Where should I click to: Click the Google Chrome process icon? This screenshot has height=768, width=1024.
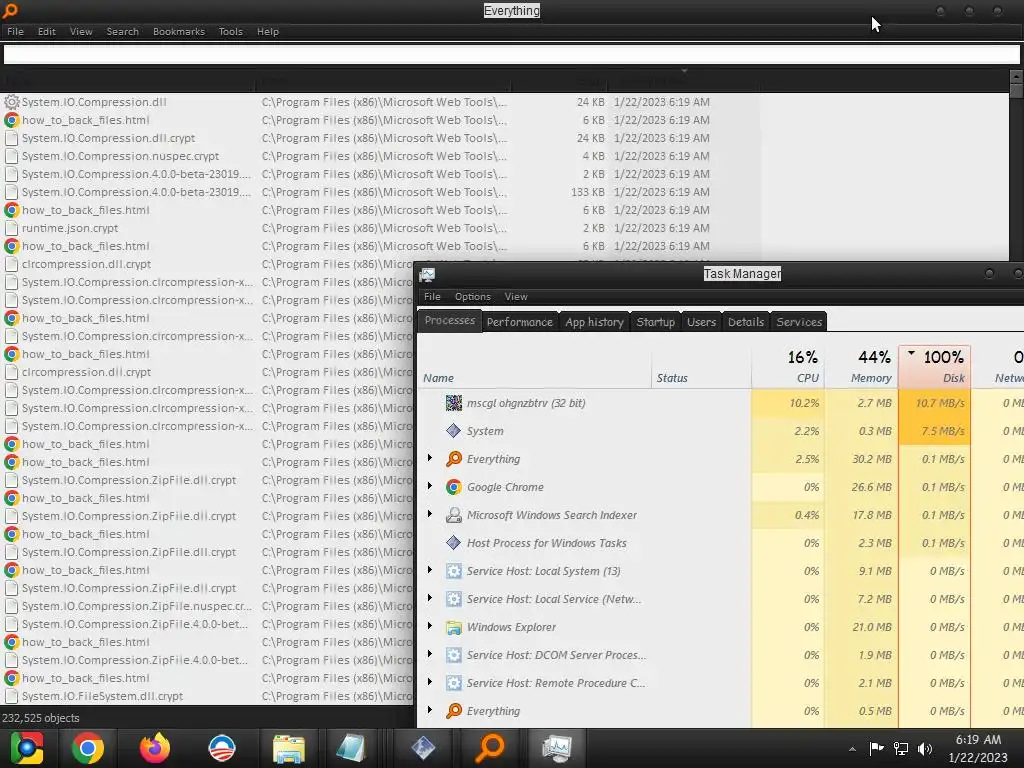(x=453, y=487)
